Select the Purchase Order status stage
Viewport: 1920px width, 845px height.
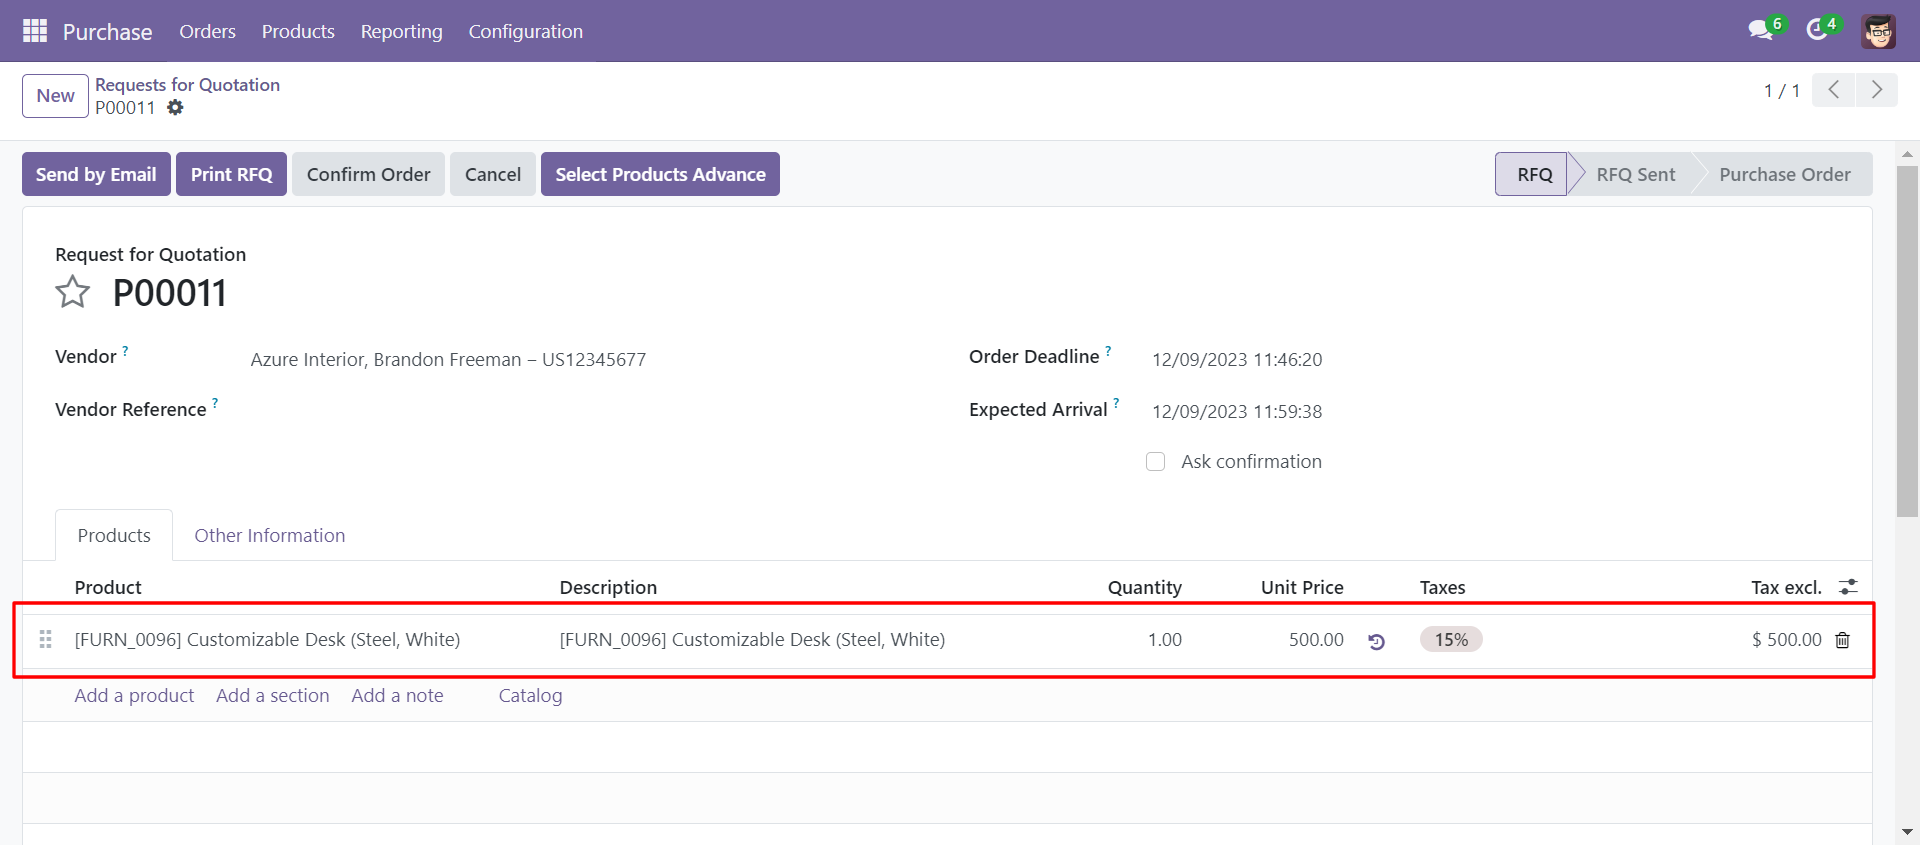point(1784,174)
